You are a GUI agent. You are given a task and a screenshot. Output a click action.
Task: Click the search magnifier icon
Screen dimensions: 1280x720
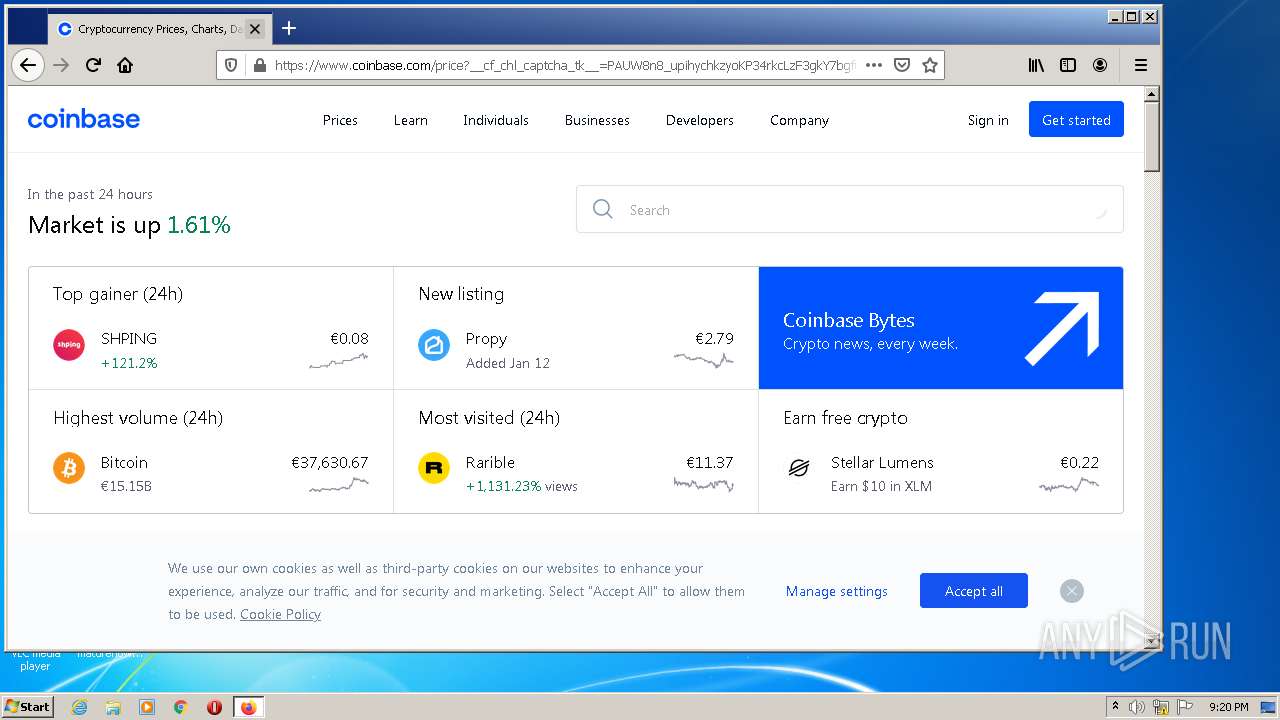tap(603, 209)
